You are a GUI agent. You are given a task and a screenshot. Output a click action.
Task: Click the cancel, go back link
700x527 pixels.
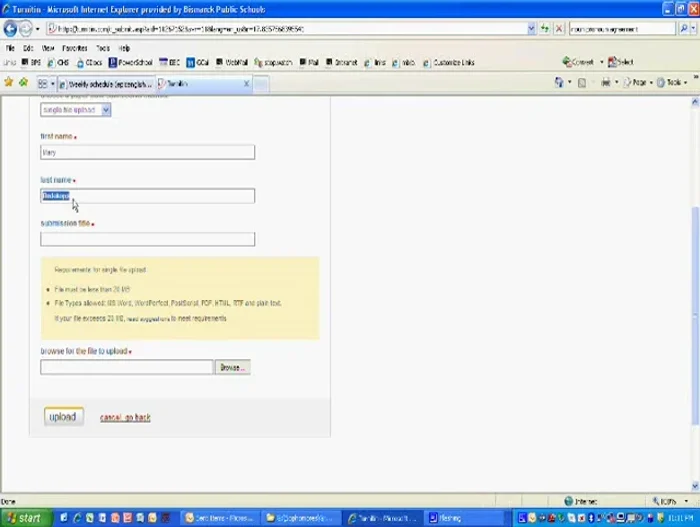[x=125, y=417]
